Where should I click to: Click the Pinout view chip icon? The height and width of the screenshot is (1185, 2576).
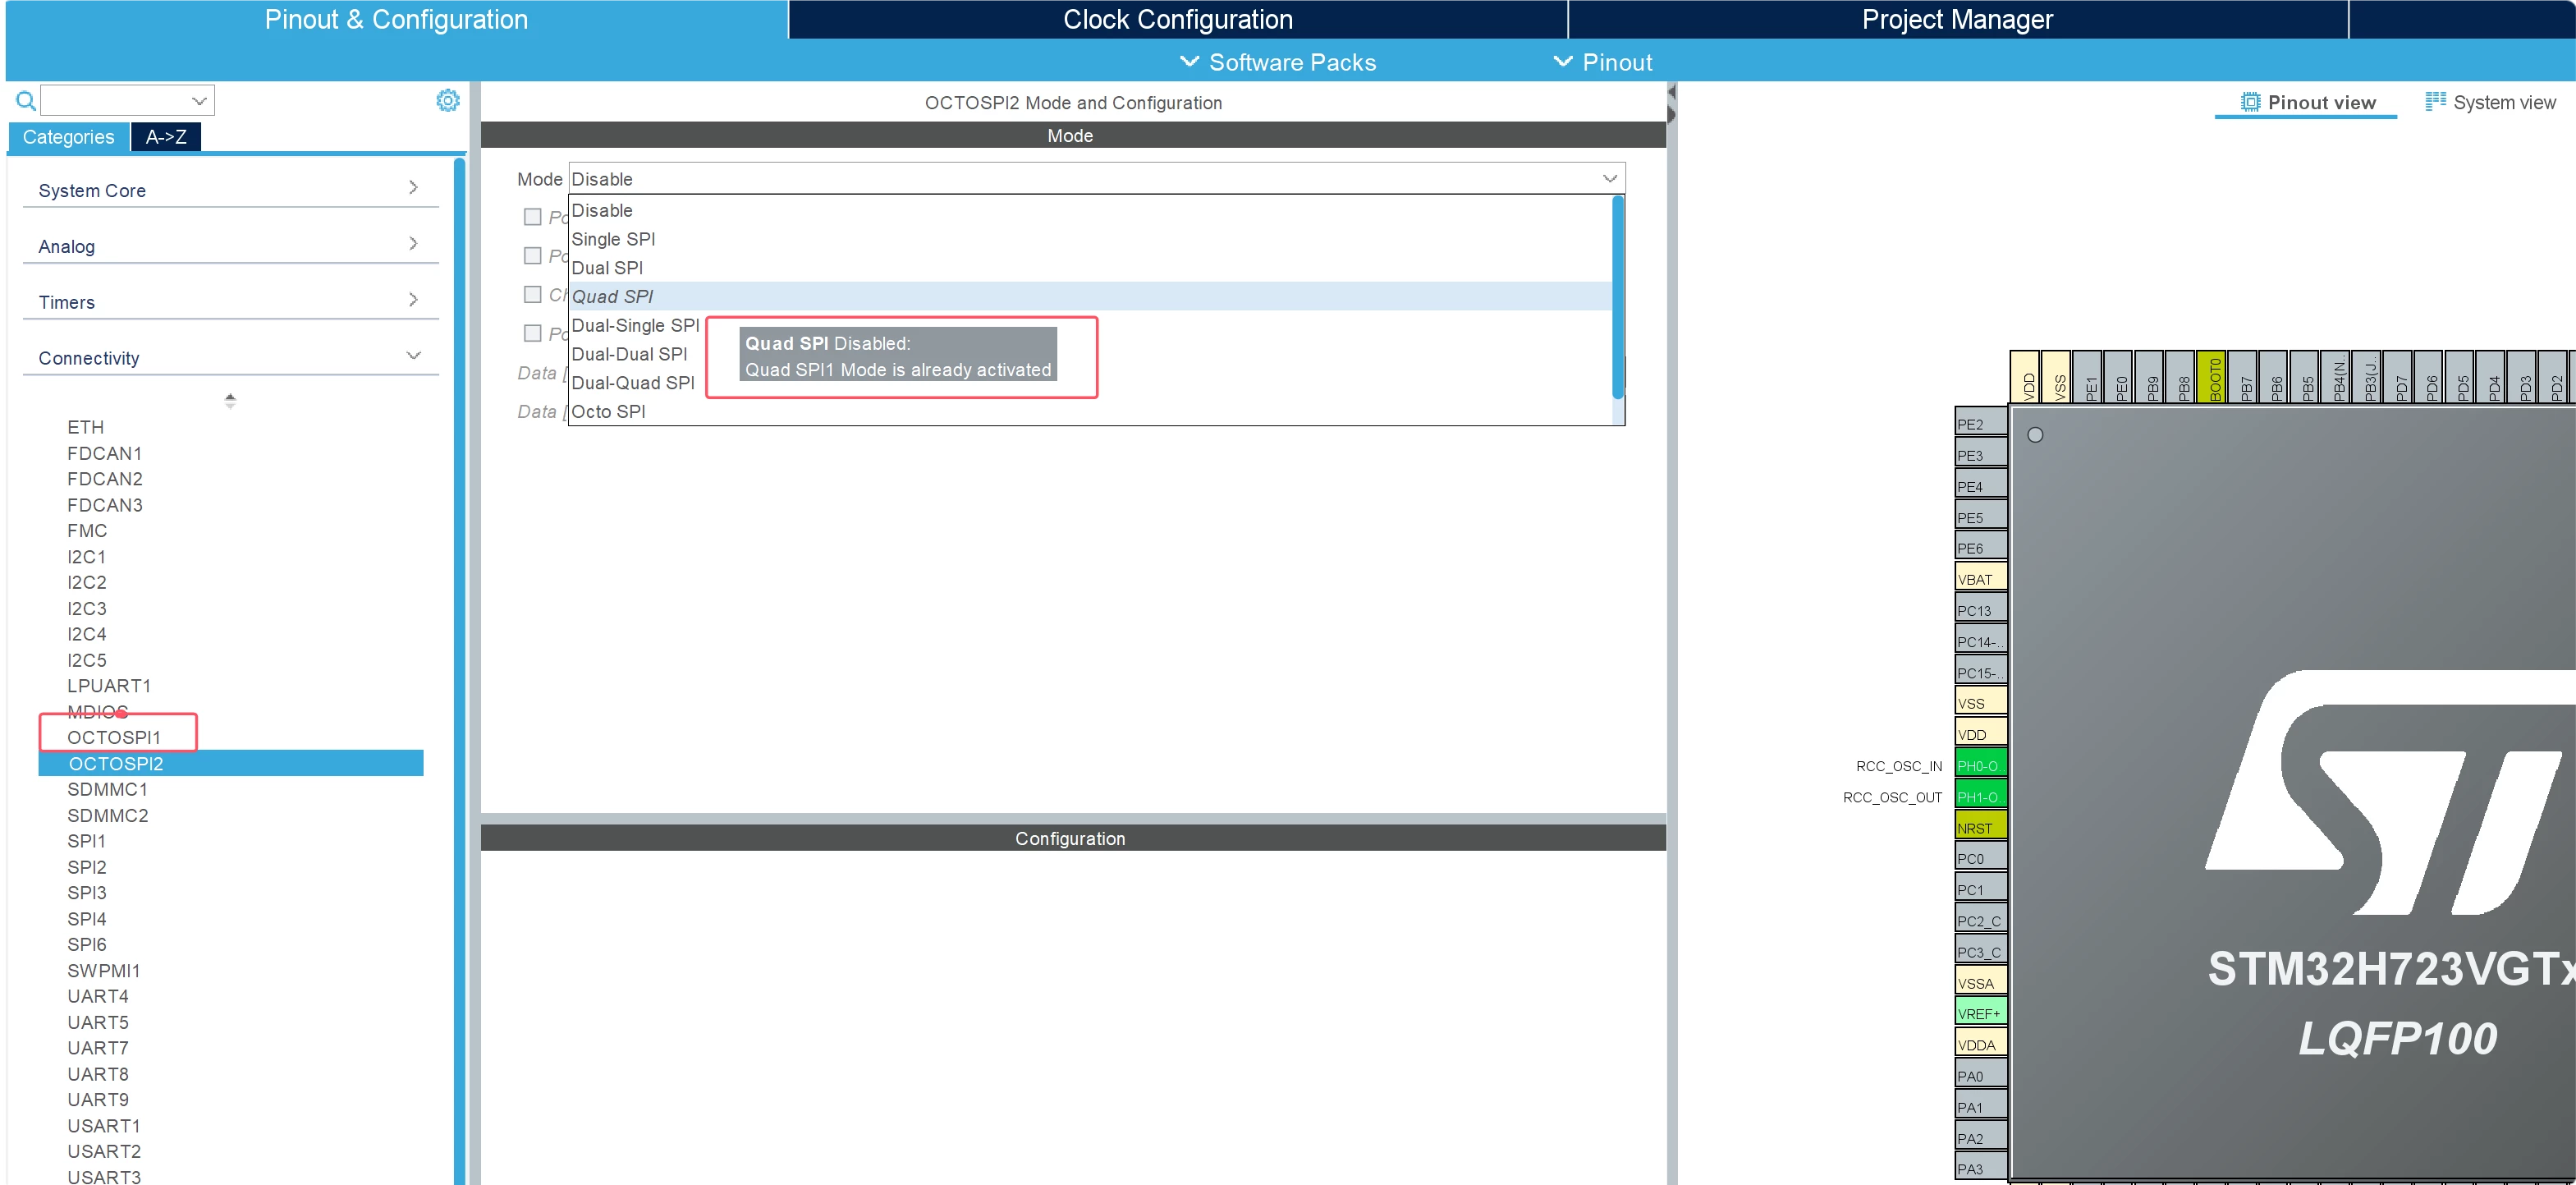[2250, 102]
